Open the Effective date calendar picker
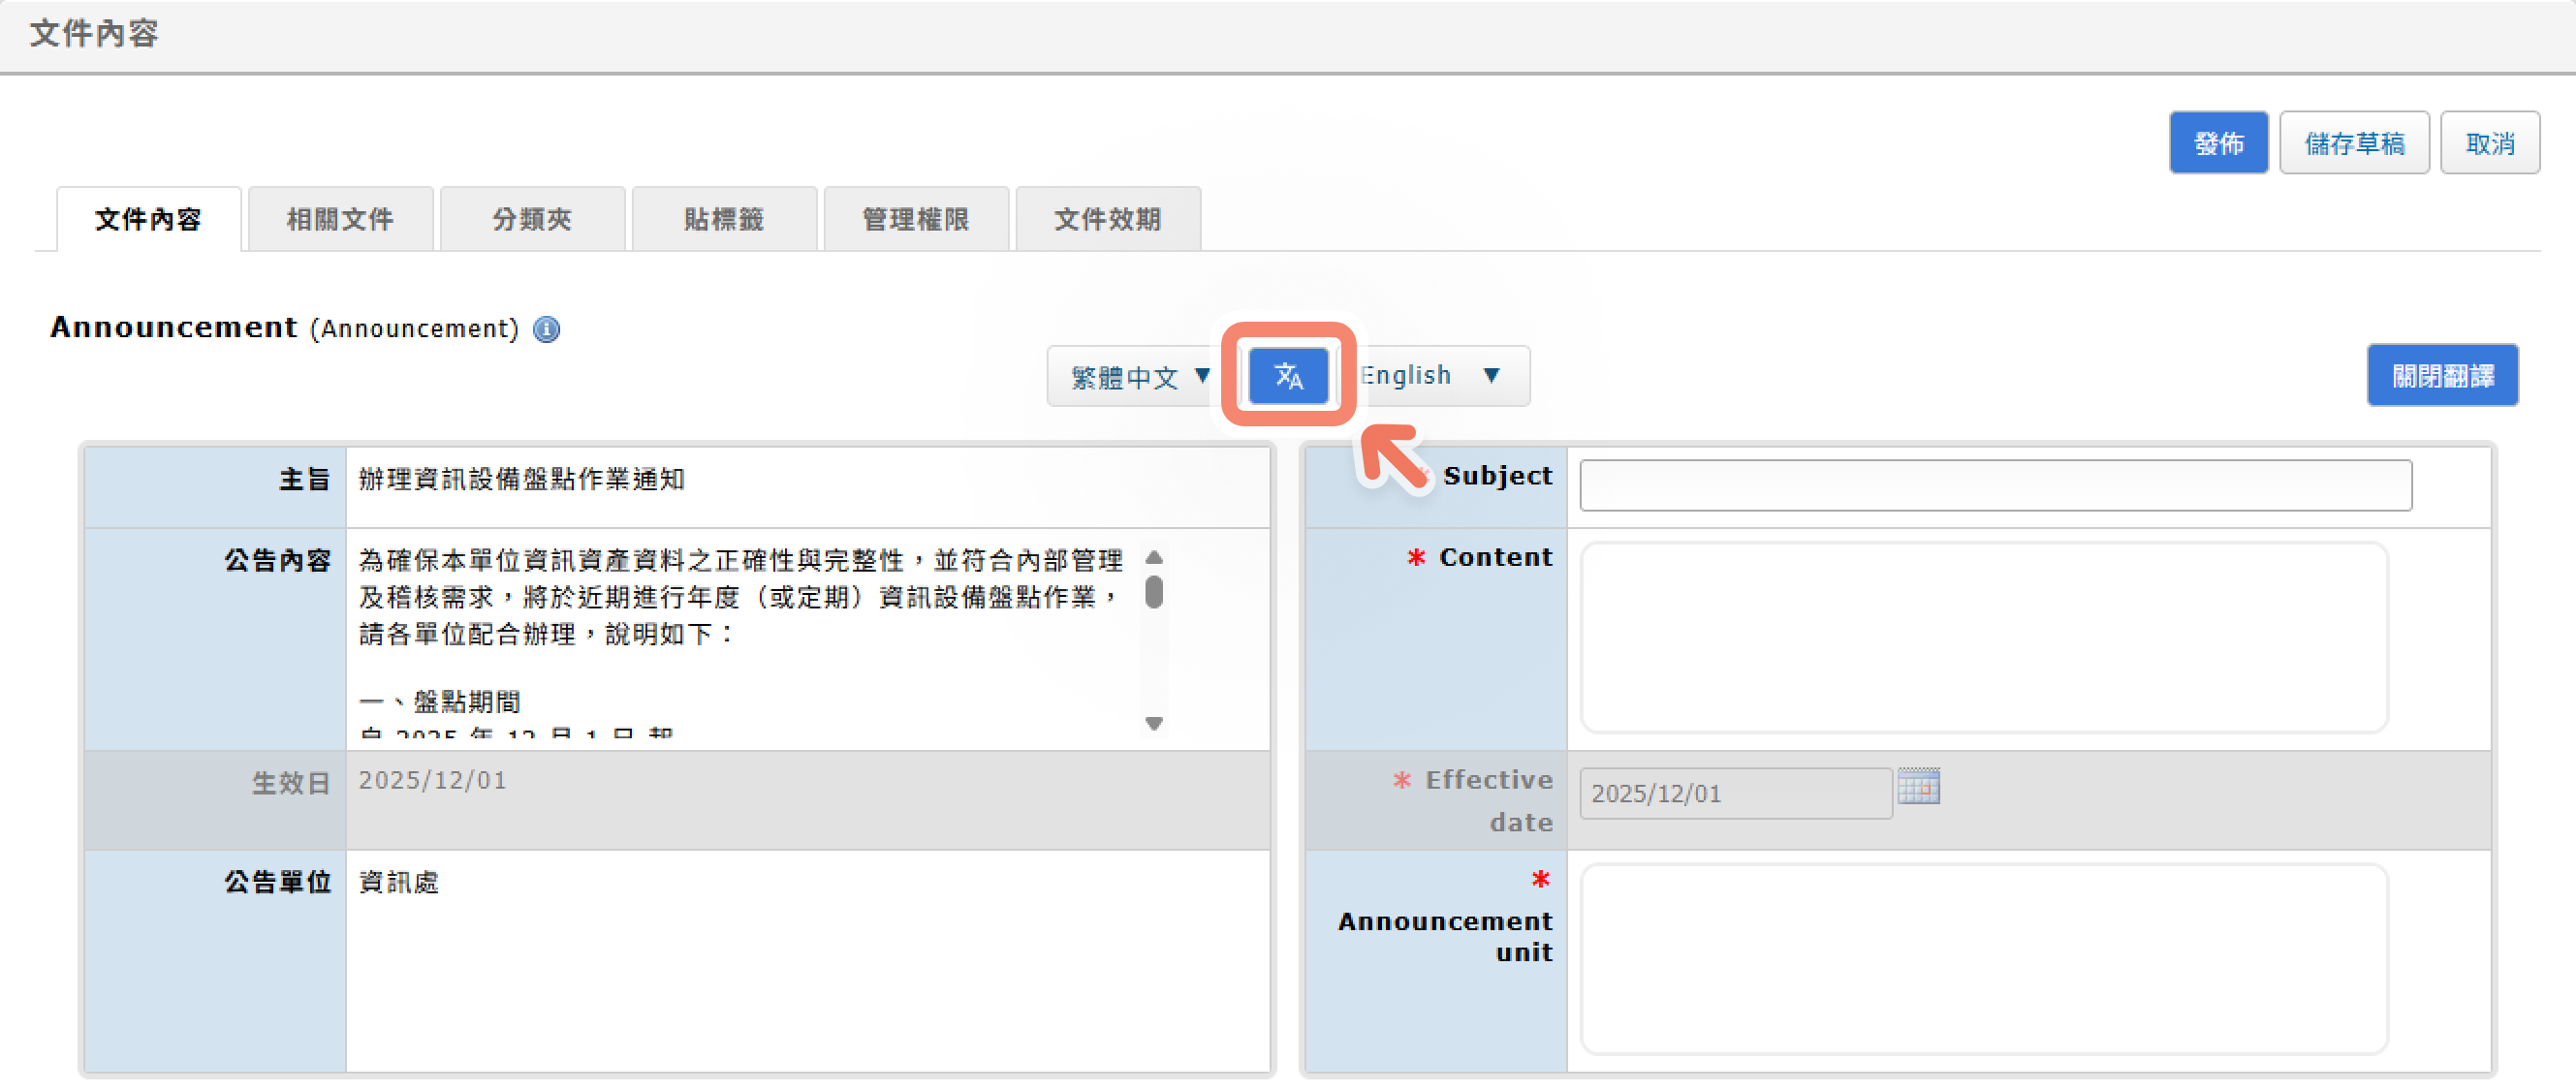Image resolution: width=2576 pixels, height=1091 pixels. pos(1918,787)
